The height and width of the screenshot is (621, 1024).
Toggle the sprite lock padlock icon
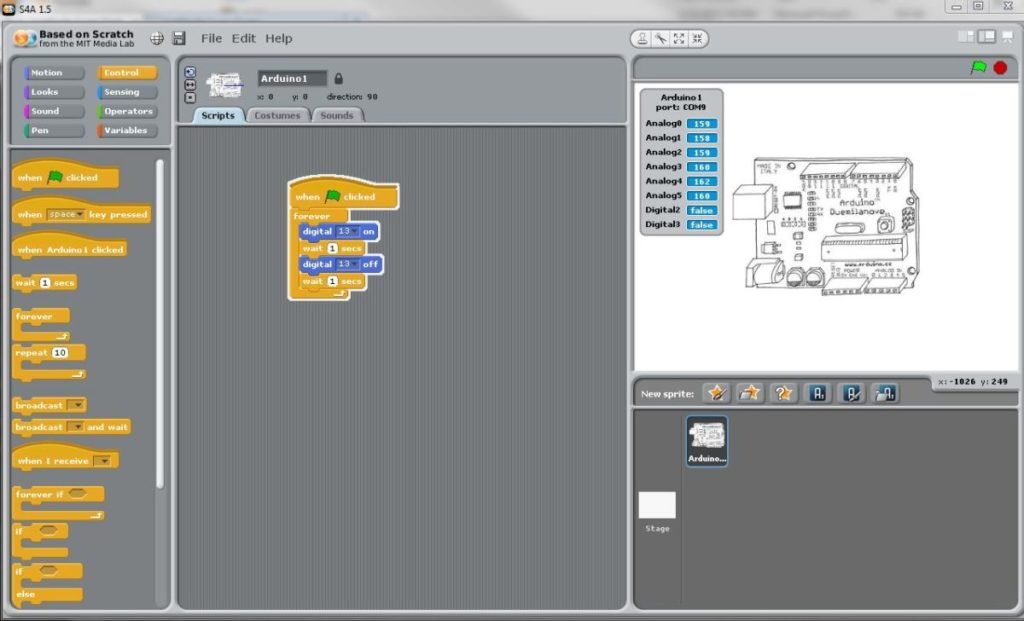[338, 78]
